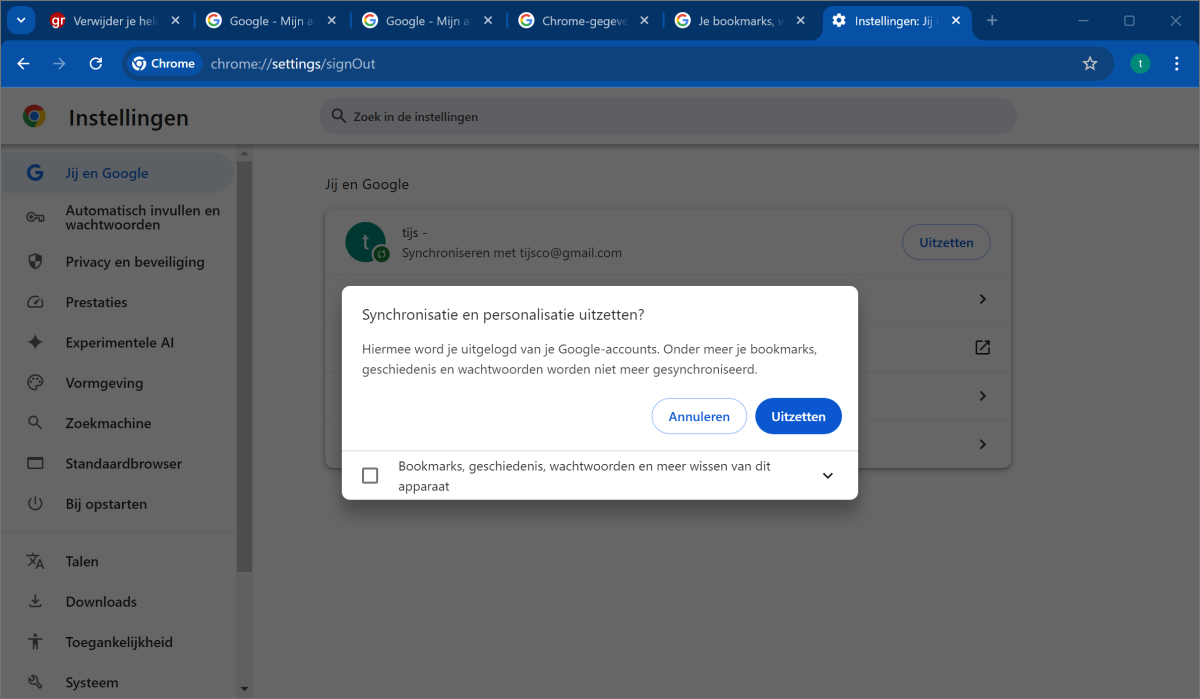This screenshot has height=699, width=1200.
Task: Select Vormgeving palette settings
Action: coord(104,383)
